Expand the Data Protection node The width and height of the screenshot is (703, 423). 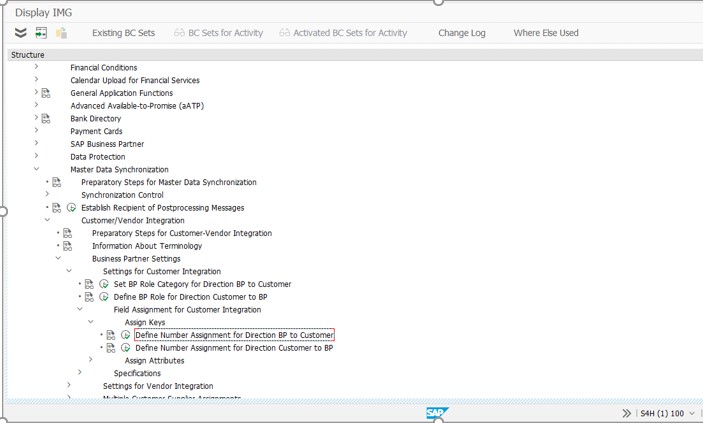coord(36,156)
